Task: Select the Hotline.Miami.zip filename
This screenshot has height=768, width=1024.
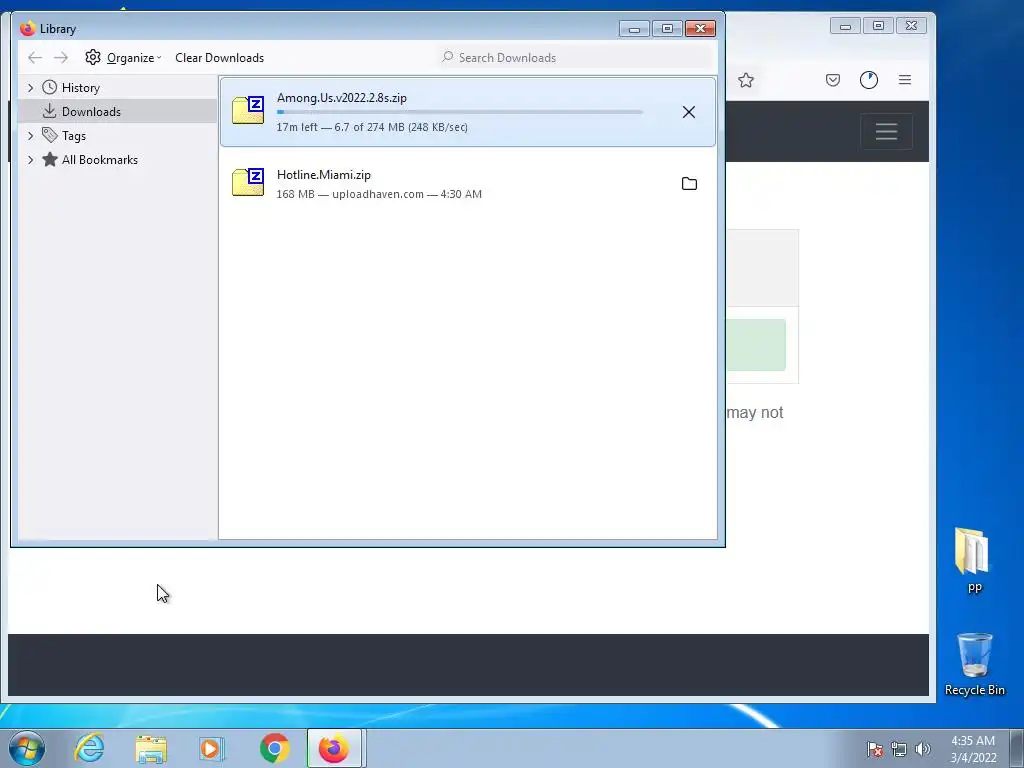Action: coord(324,175)
